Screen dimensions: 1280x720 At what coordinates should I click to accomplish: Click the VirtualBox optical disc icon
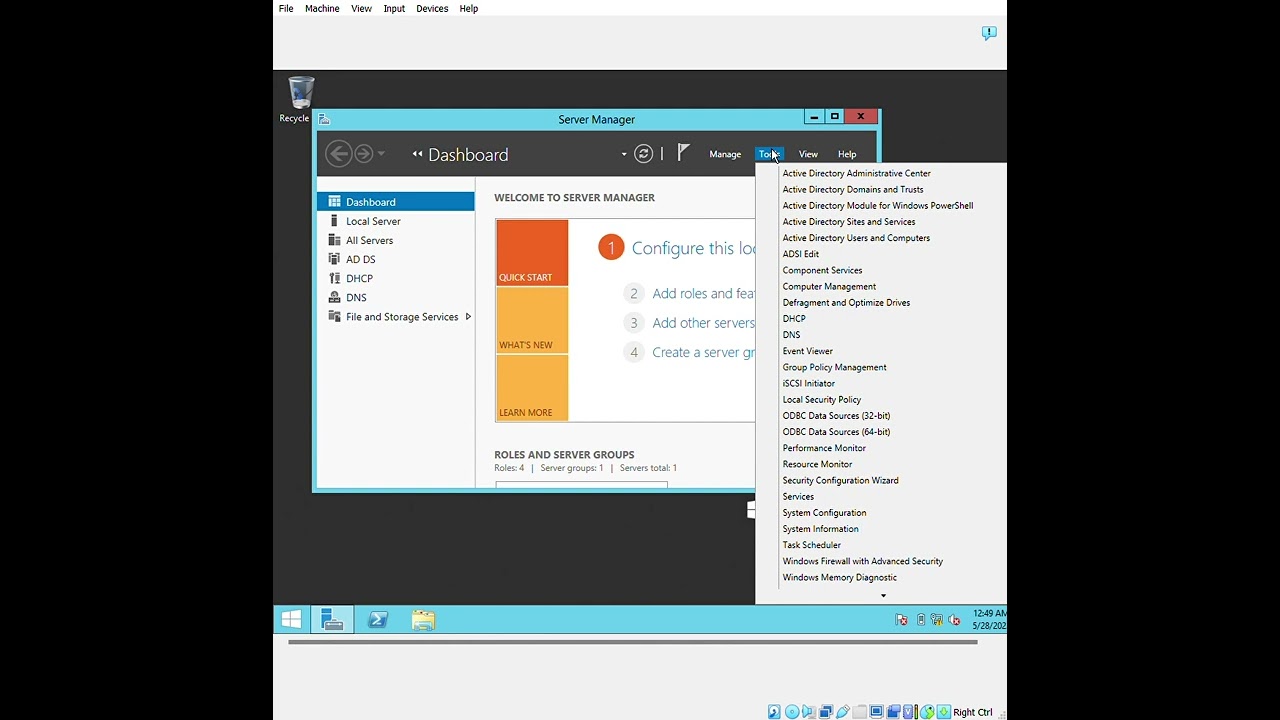(792, 712)
